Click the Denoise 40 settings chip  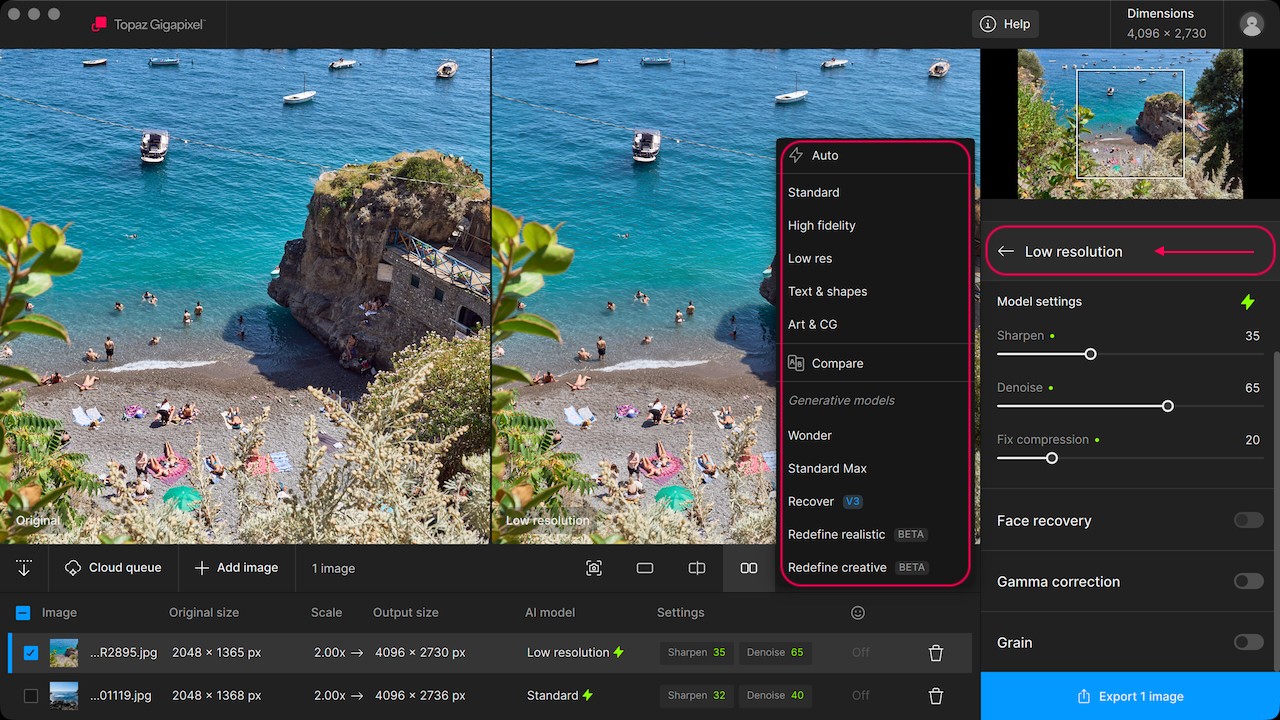(x=776, y=695)
